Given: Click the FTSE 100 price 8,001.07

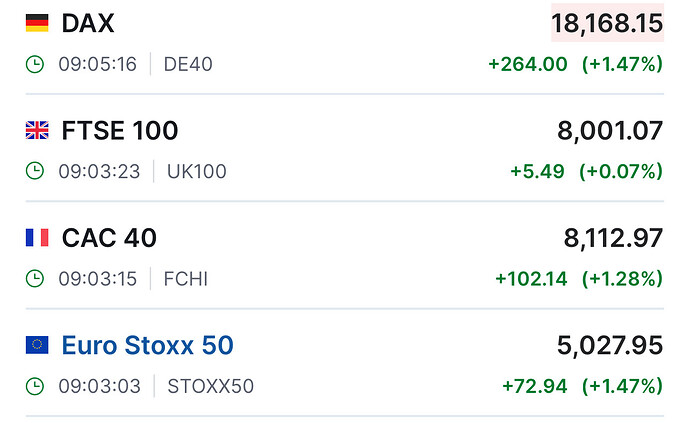Looking at the screenshot, I should pyautogui.click(x=610, y=131).
